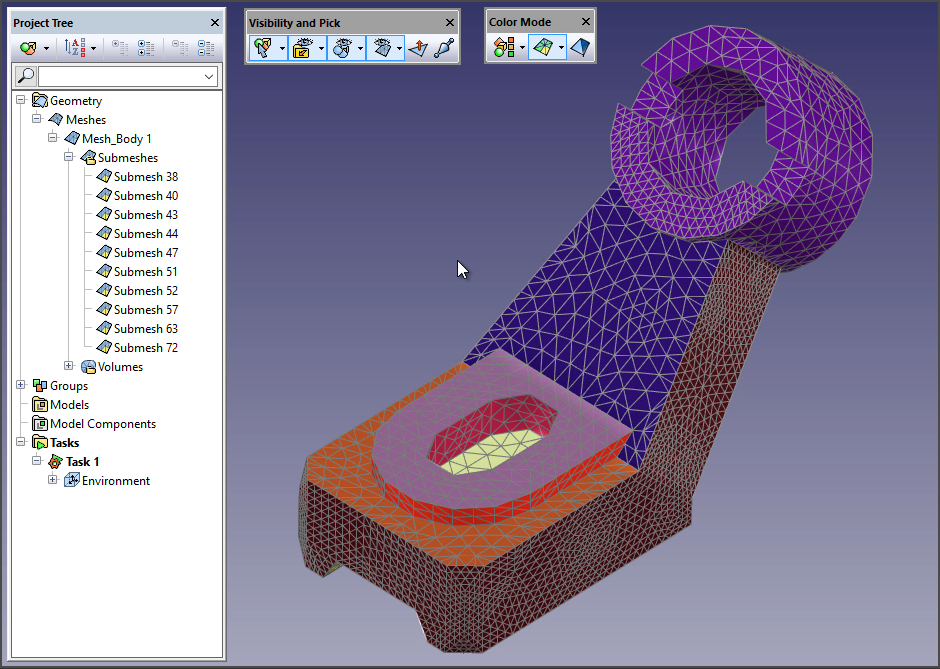The width and height of the screenshot is (940, 669).
Task: Click the pick selection tool icon
Action: [263, 48]
